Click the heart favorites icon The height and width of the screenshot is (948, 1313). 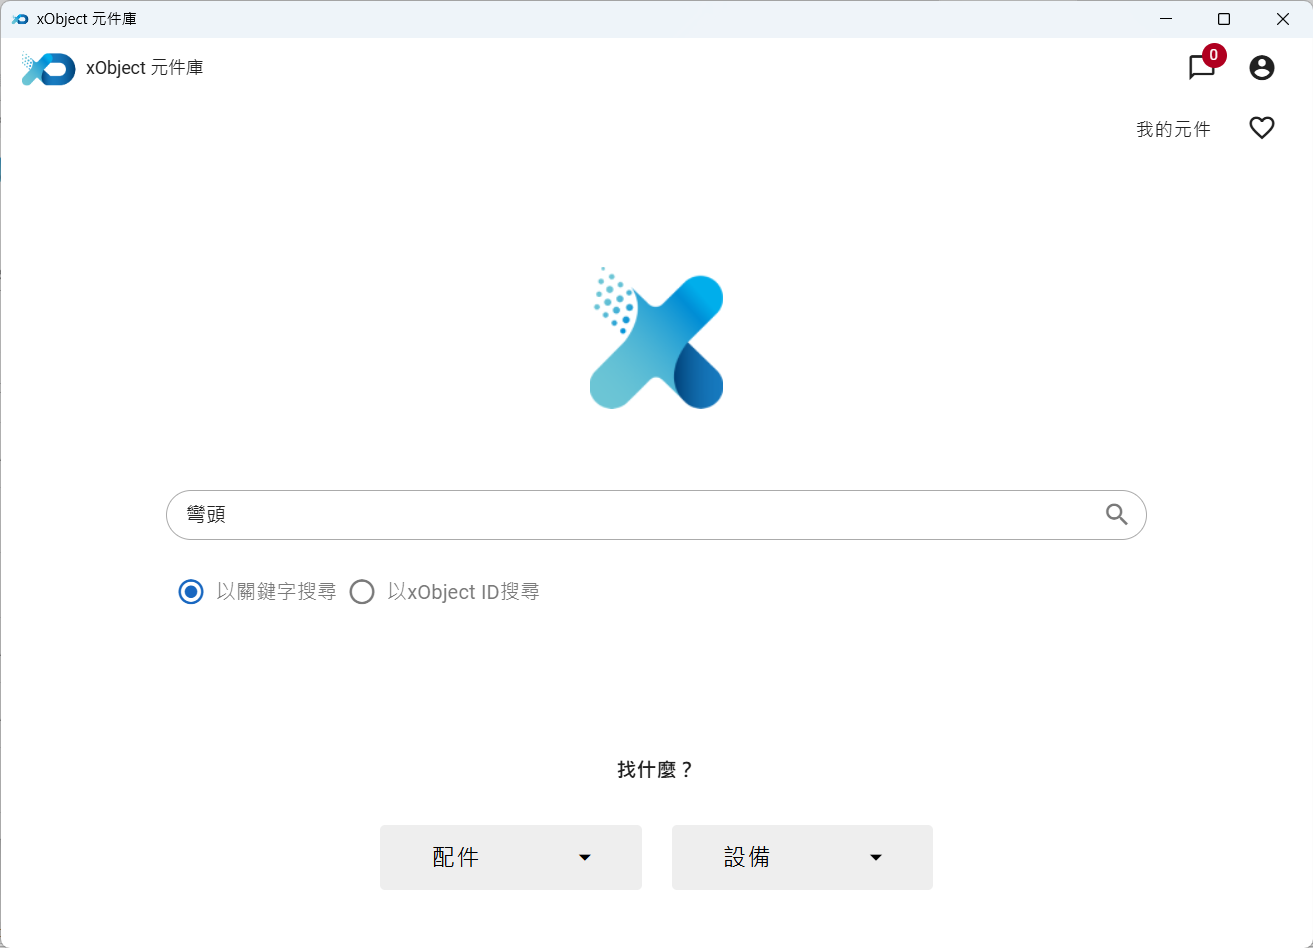tap(1261, 128)
